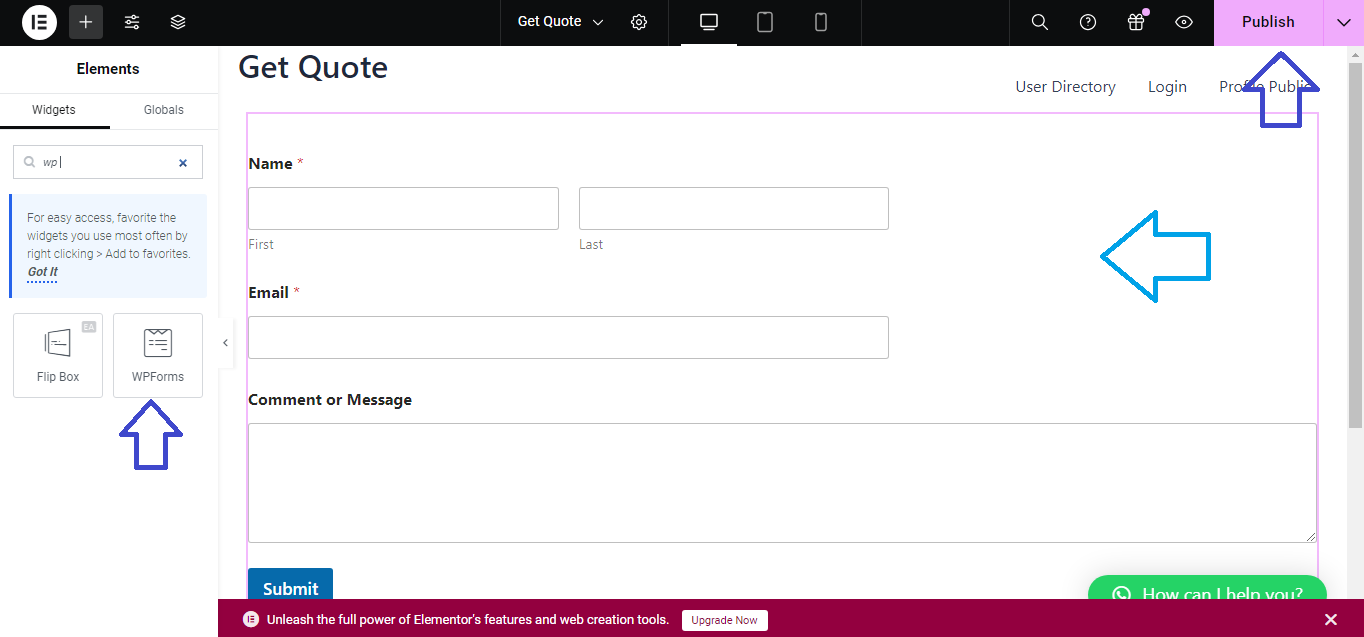
Task: Select the WPForms widget
Action: [x=158, y=355]
